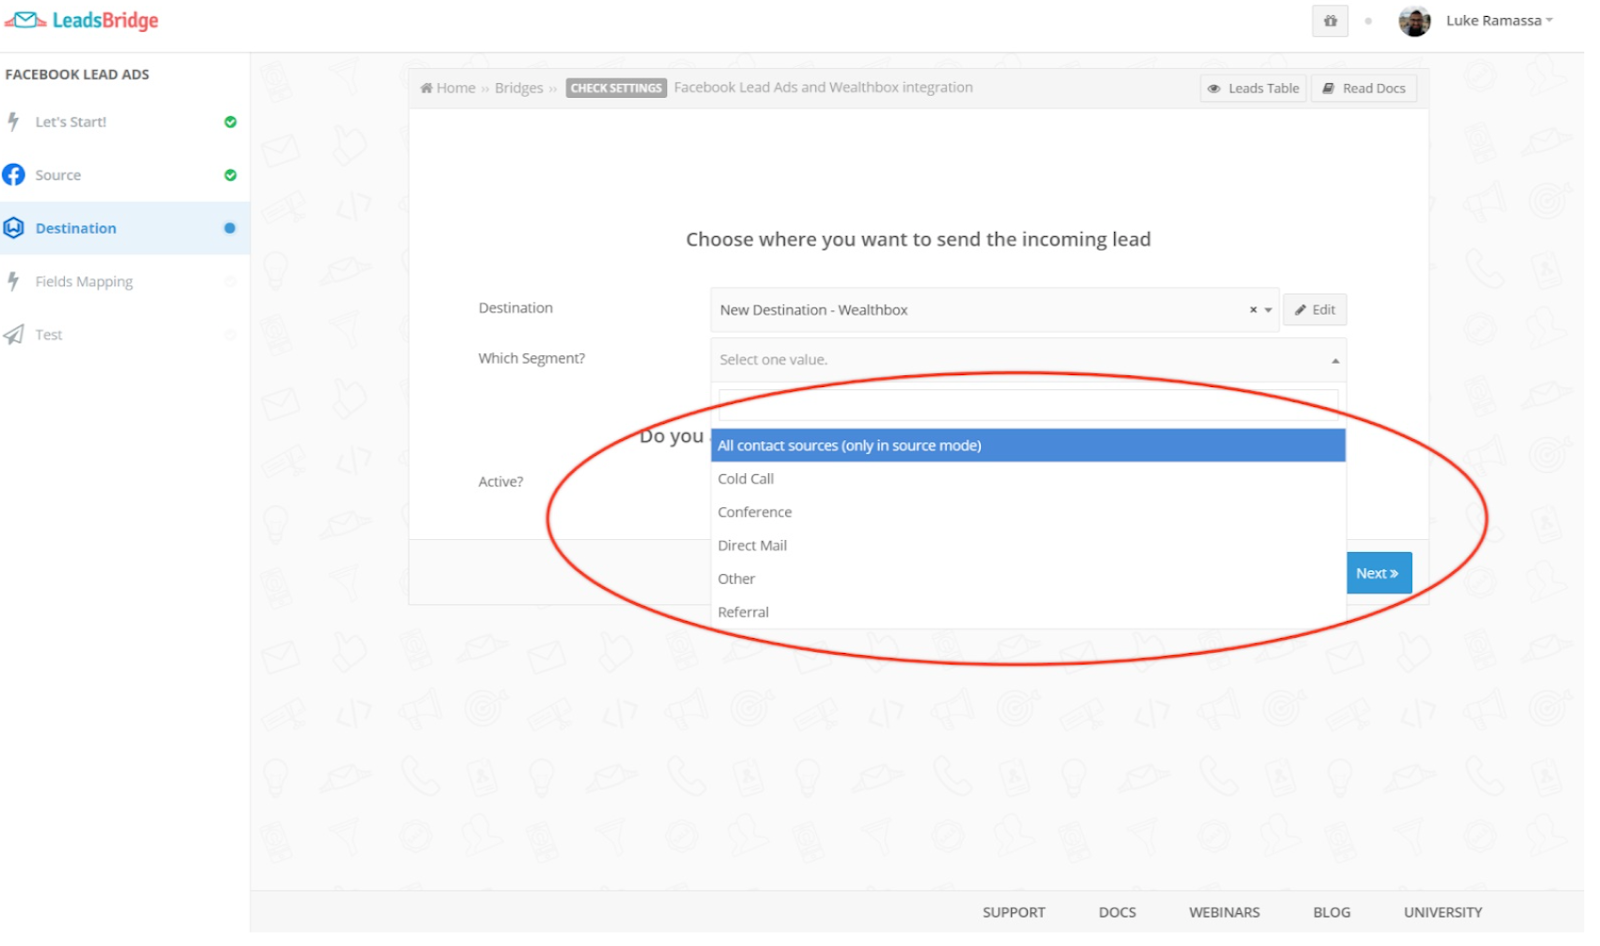Open Read Docs
The image size is (1600, 946).
point(1364,88)
